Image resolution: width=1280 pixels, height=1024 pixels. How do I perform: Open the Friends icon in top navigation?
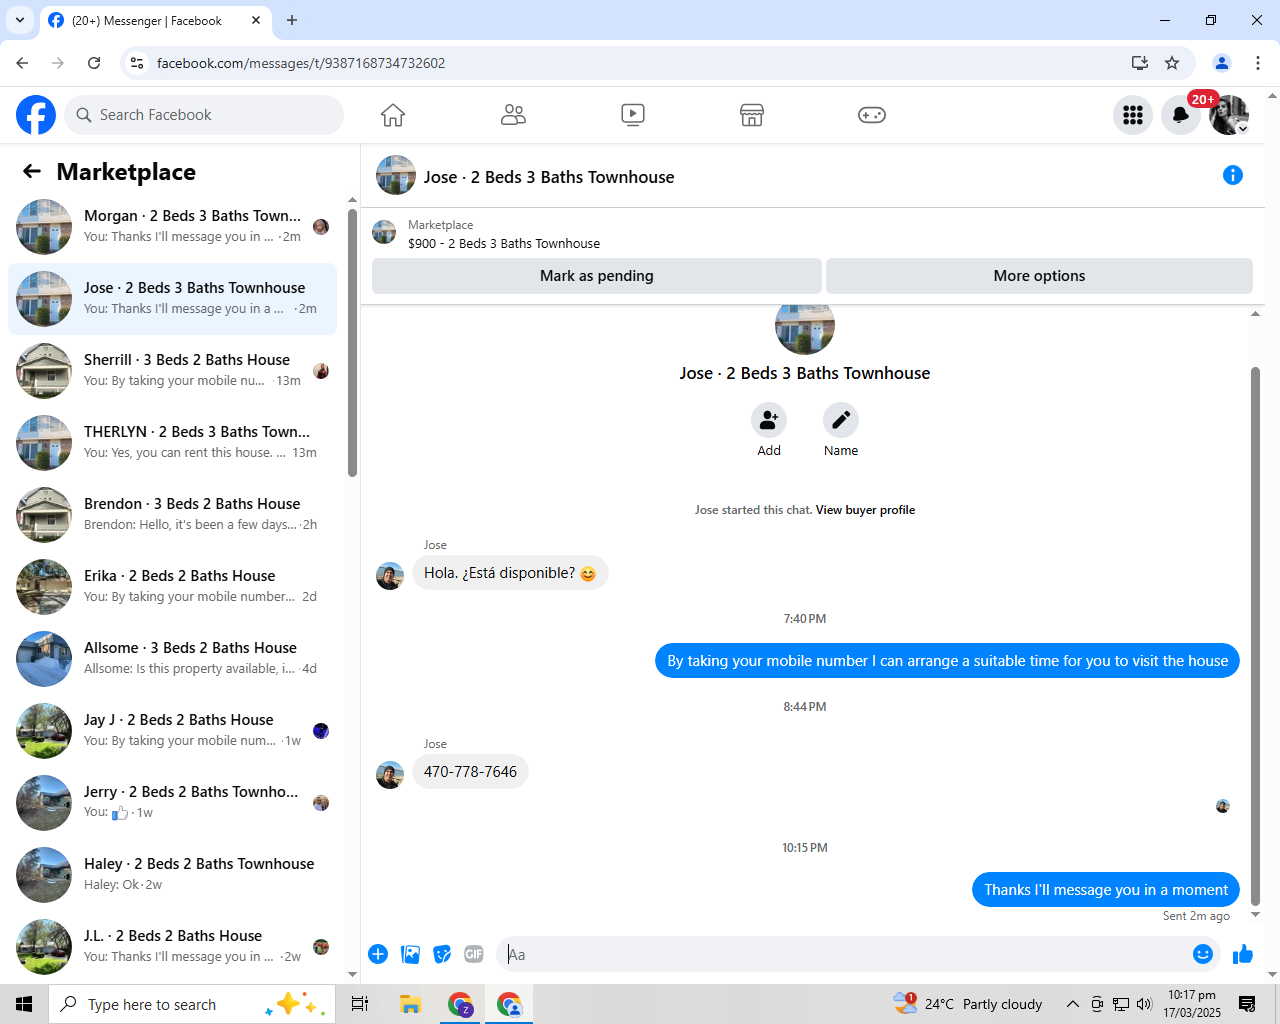pos(513,115)
